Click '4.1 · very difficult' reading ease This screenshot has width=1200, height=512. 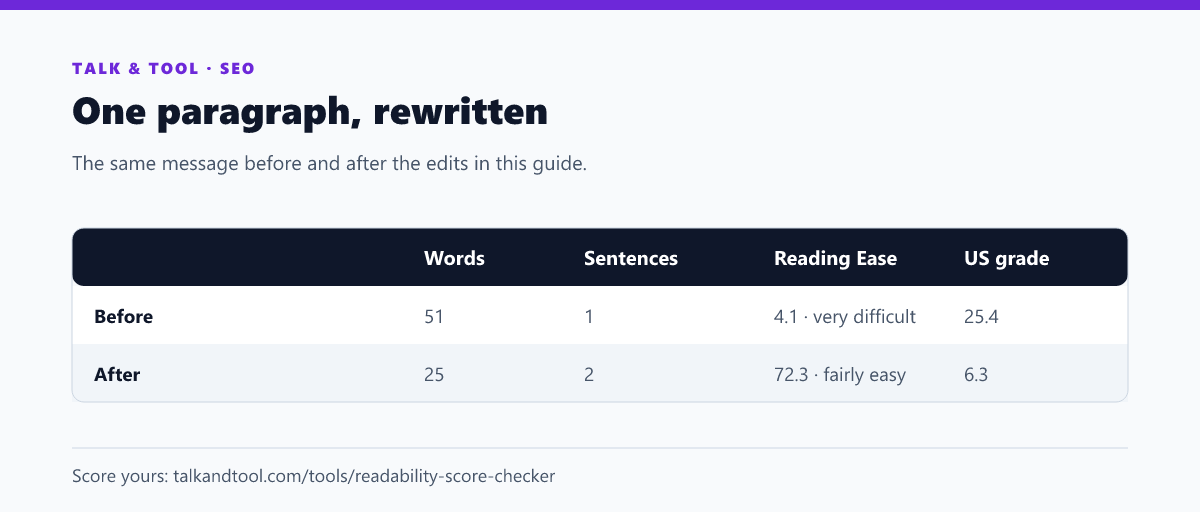[x=845, y=317]
